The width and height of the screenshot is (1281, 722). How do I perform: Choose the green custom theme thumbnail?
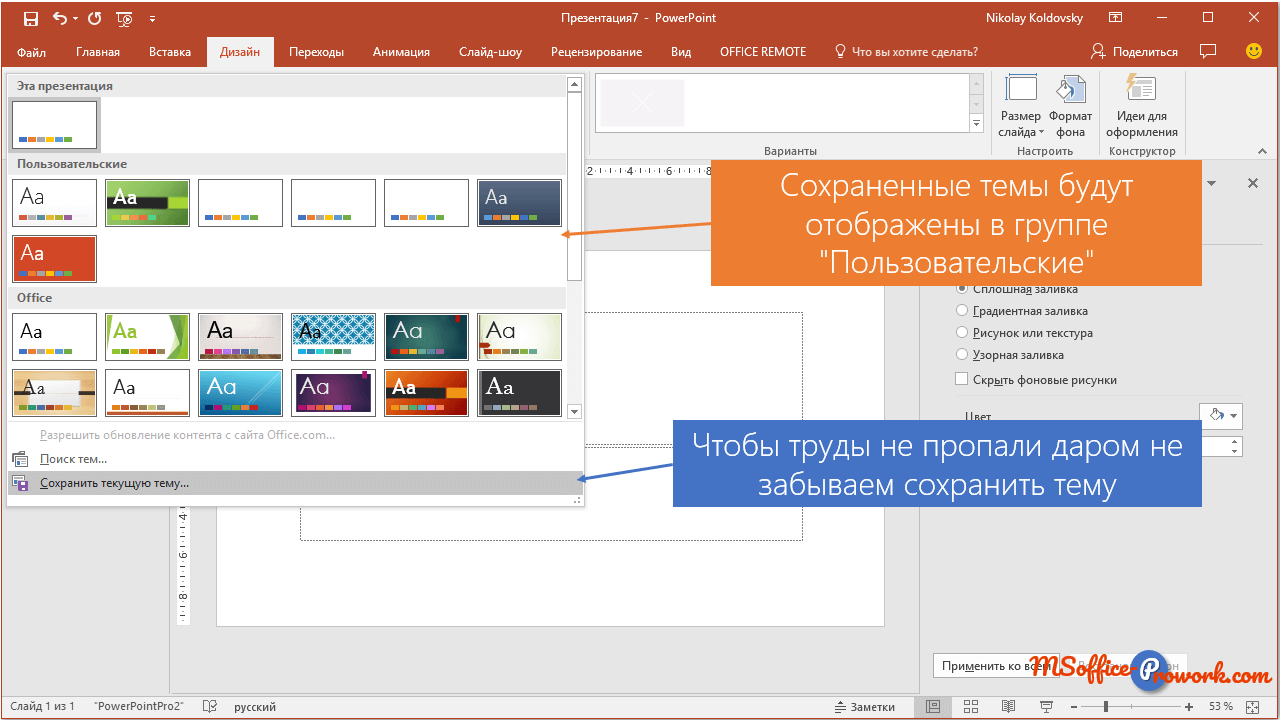pyautogui.click(x=148, y=203)
